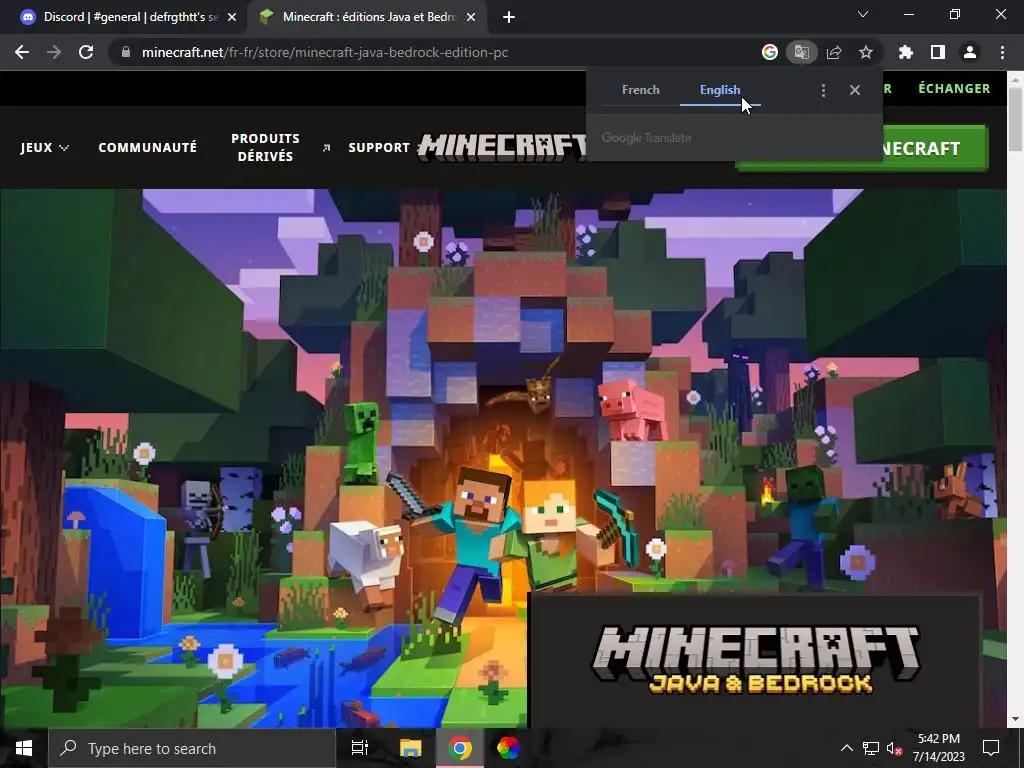Click the muted volume tray icon
Screen dimensions: 1024x768
894,748
